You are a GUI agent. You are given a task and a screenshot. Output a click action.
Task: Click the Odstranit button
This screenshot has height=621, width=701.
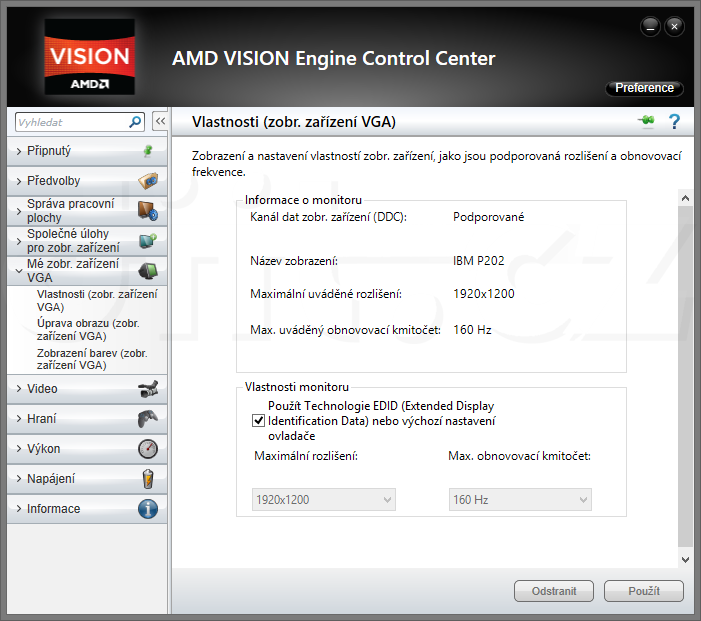point(554,591)
